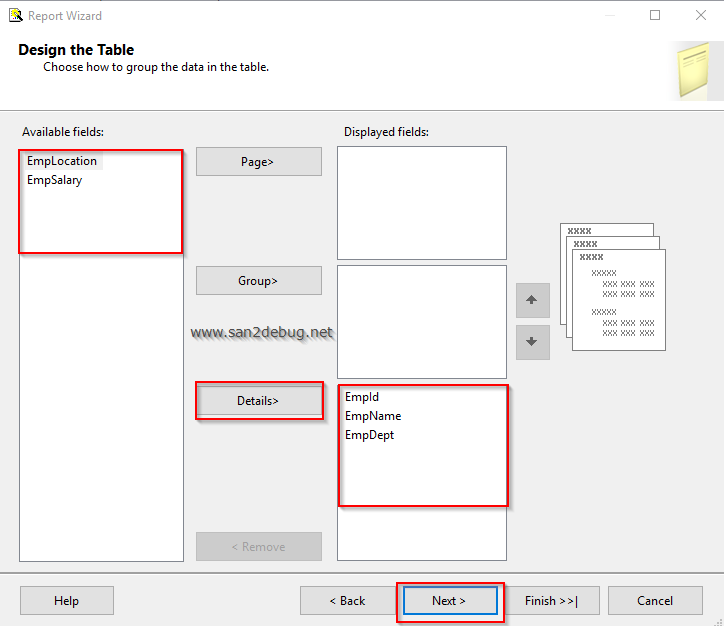Select EmpId in details list
The width and height of the screenshot is (724, 626).
(362, 397)
